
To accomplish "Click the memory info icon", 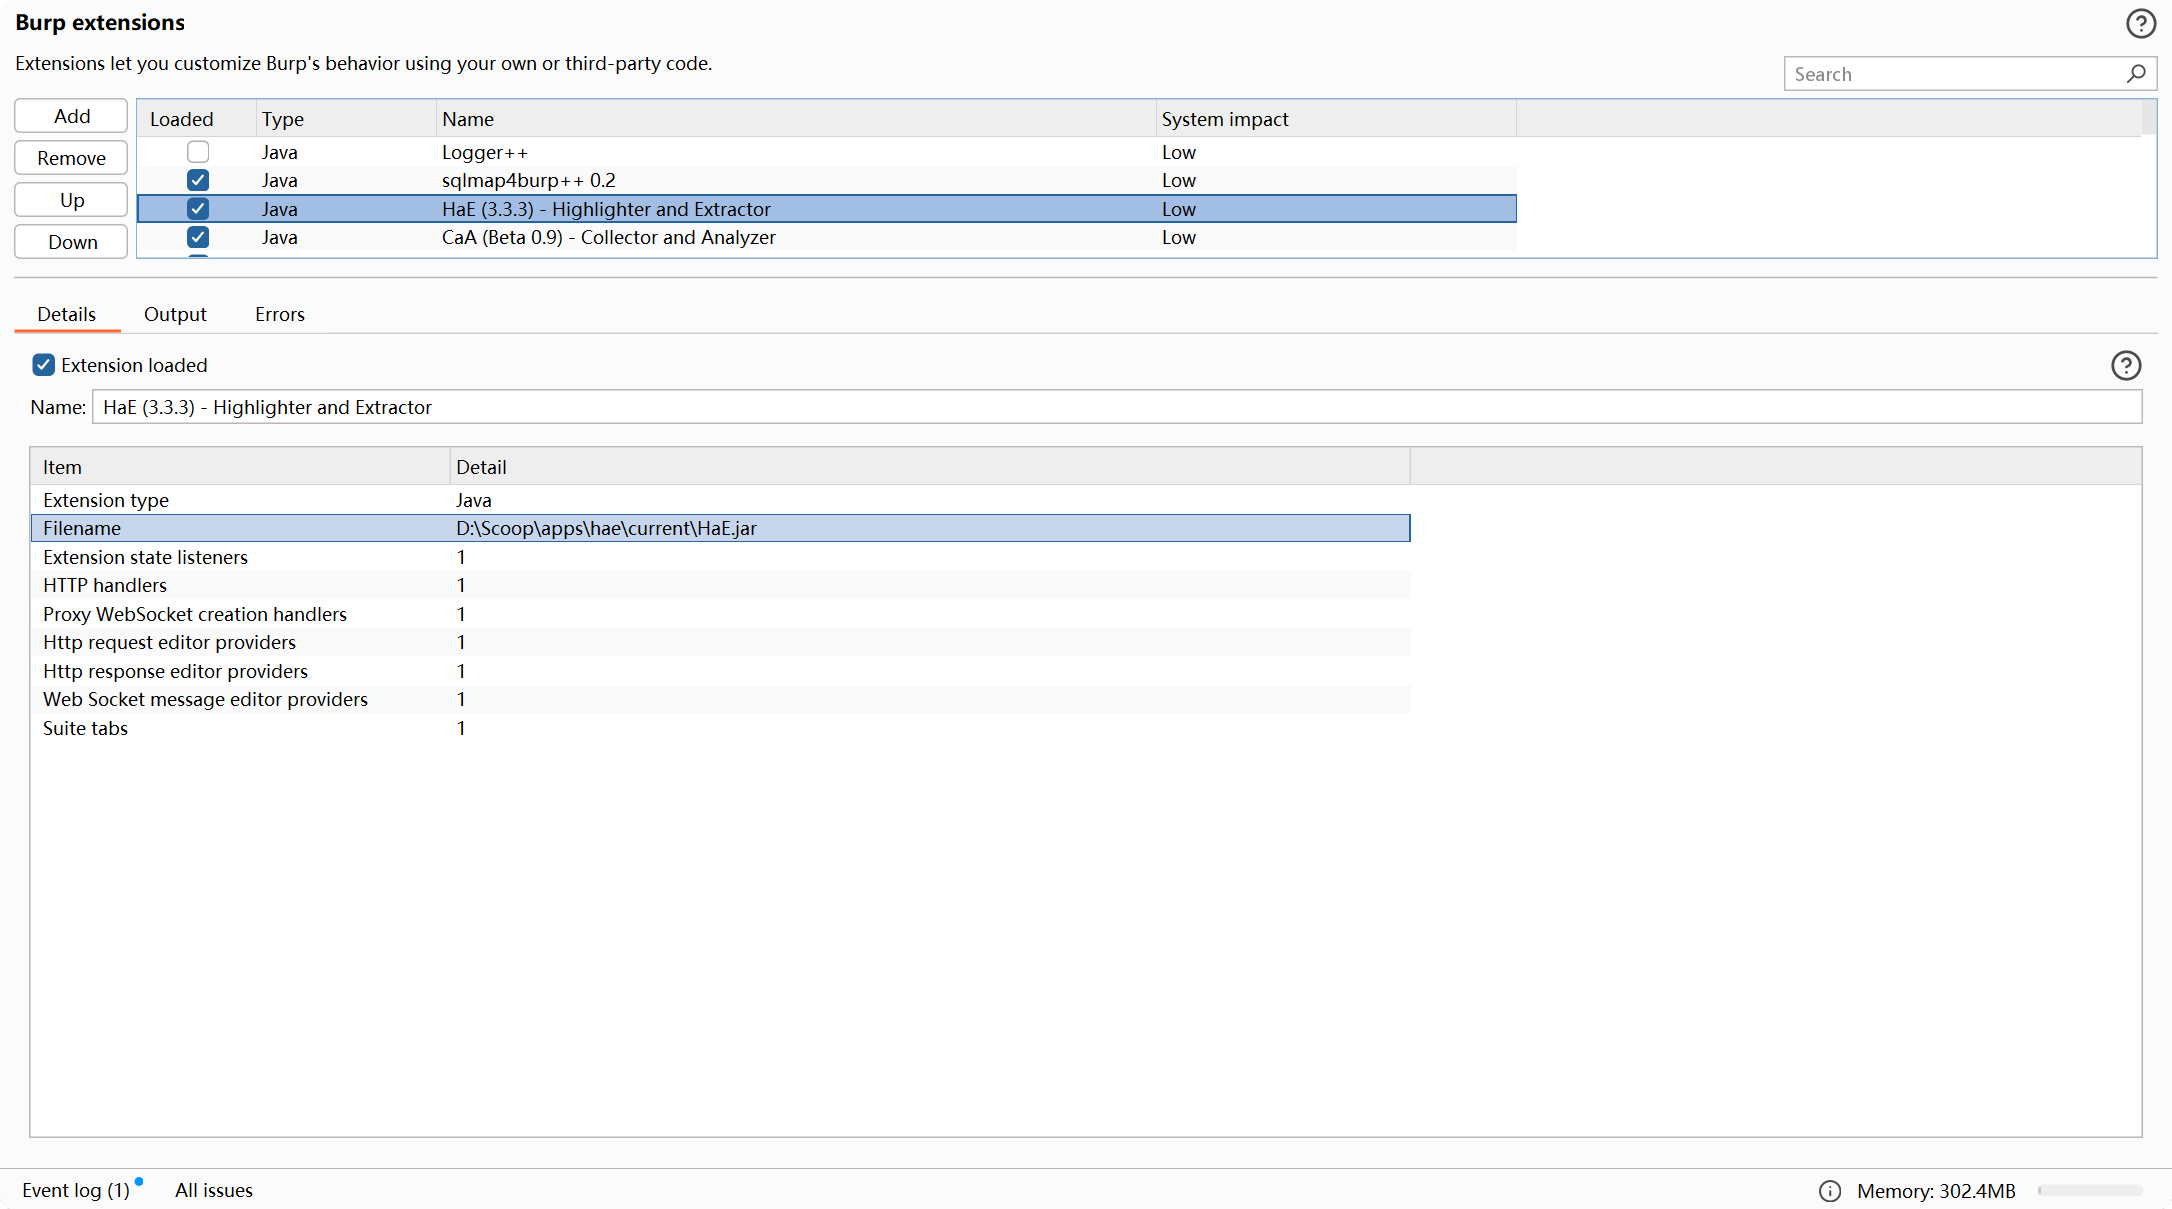I will coord(1830,1190).
